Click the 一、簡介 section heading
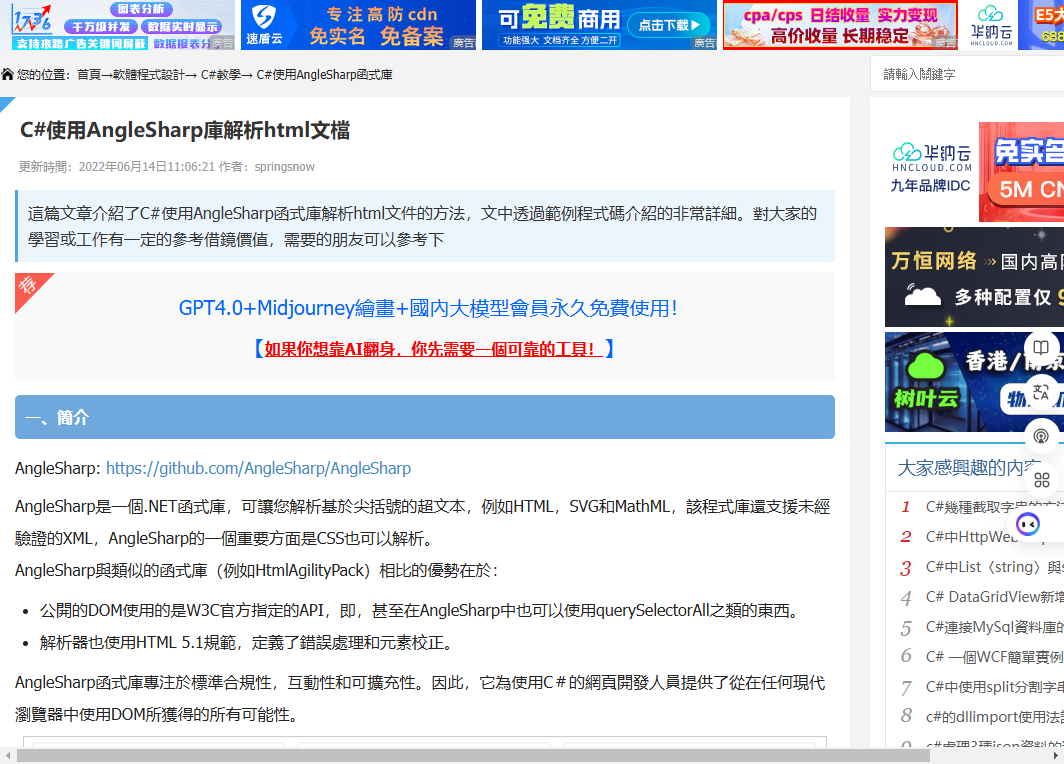This screenshot has width=1064, height=764. [x=425, y=417]
